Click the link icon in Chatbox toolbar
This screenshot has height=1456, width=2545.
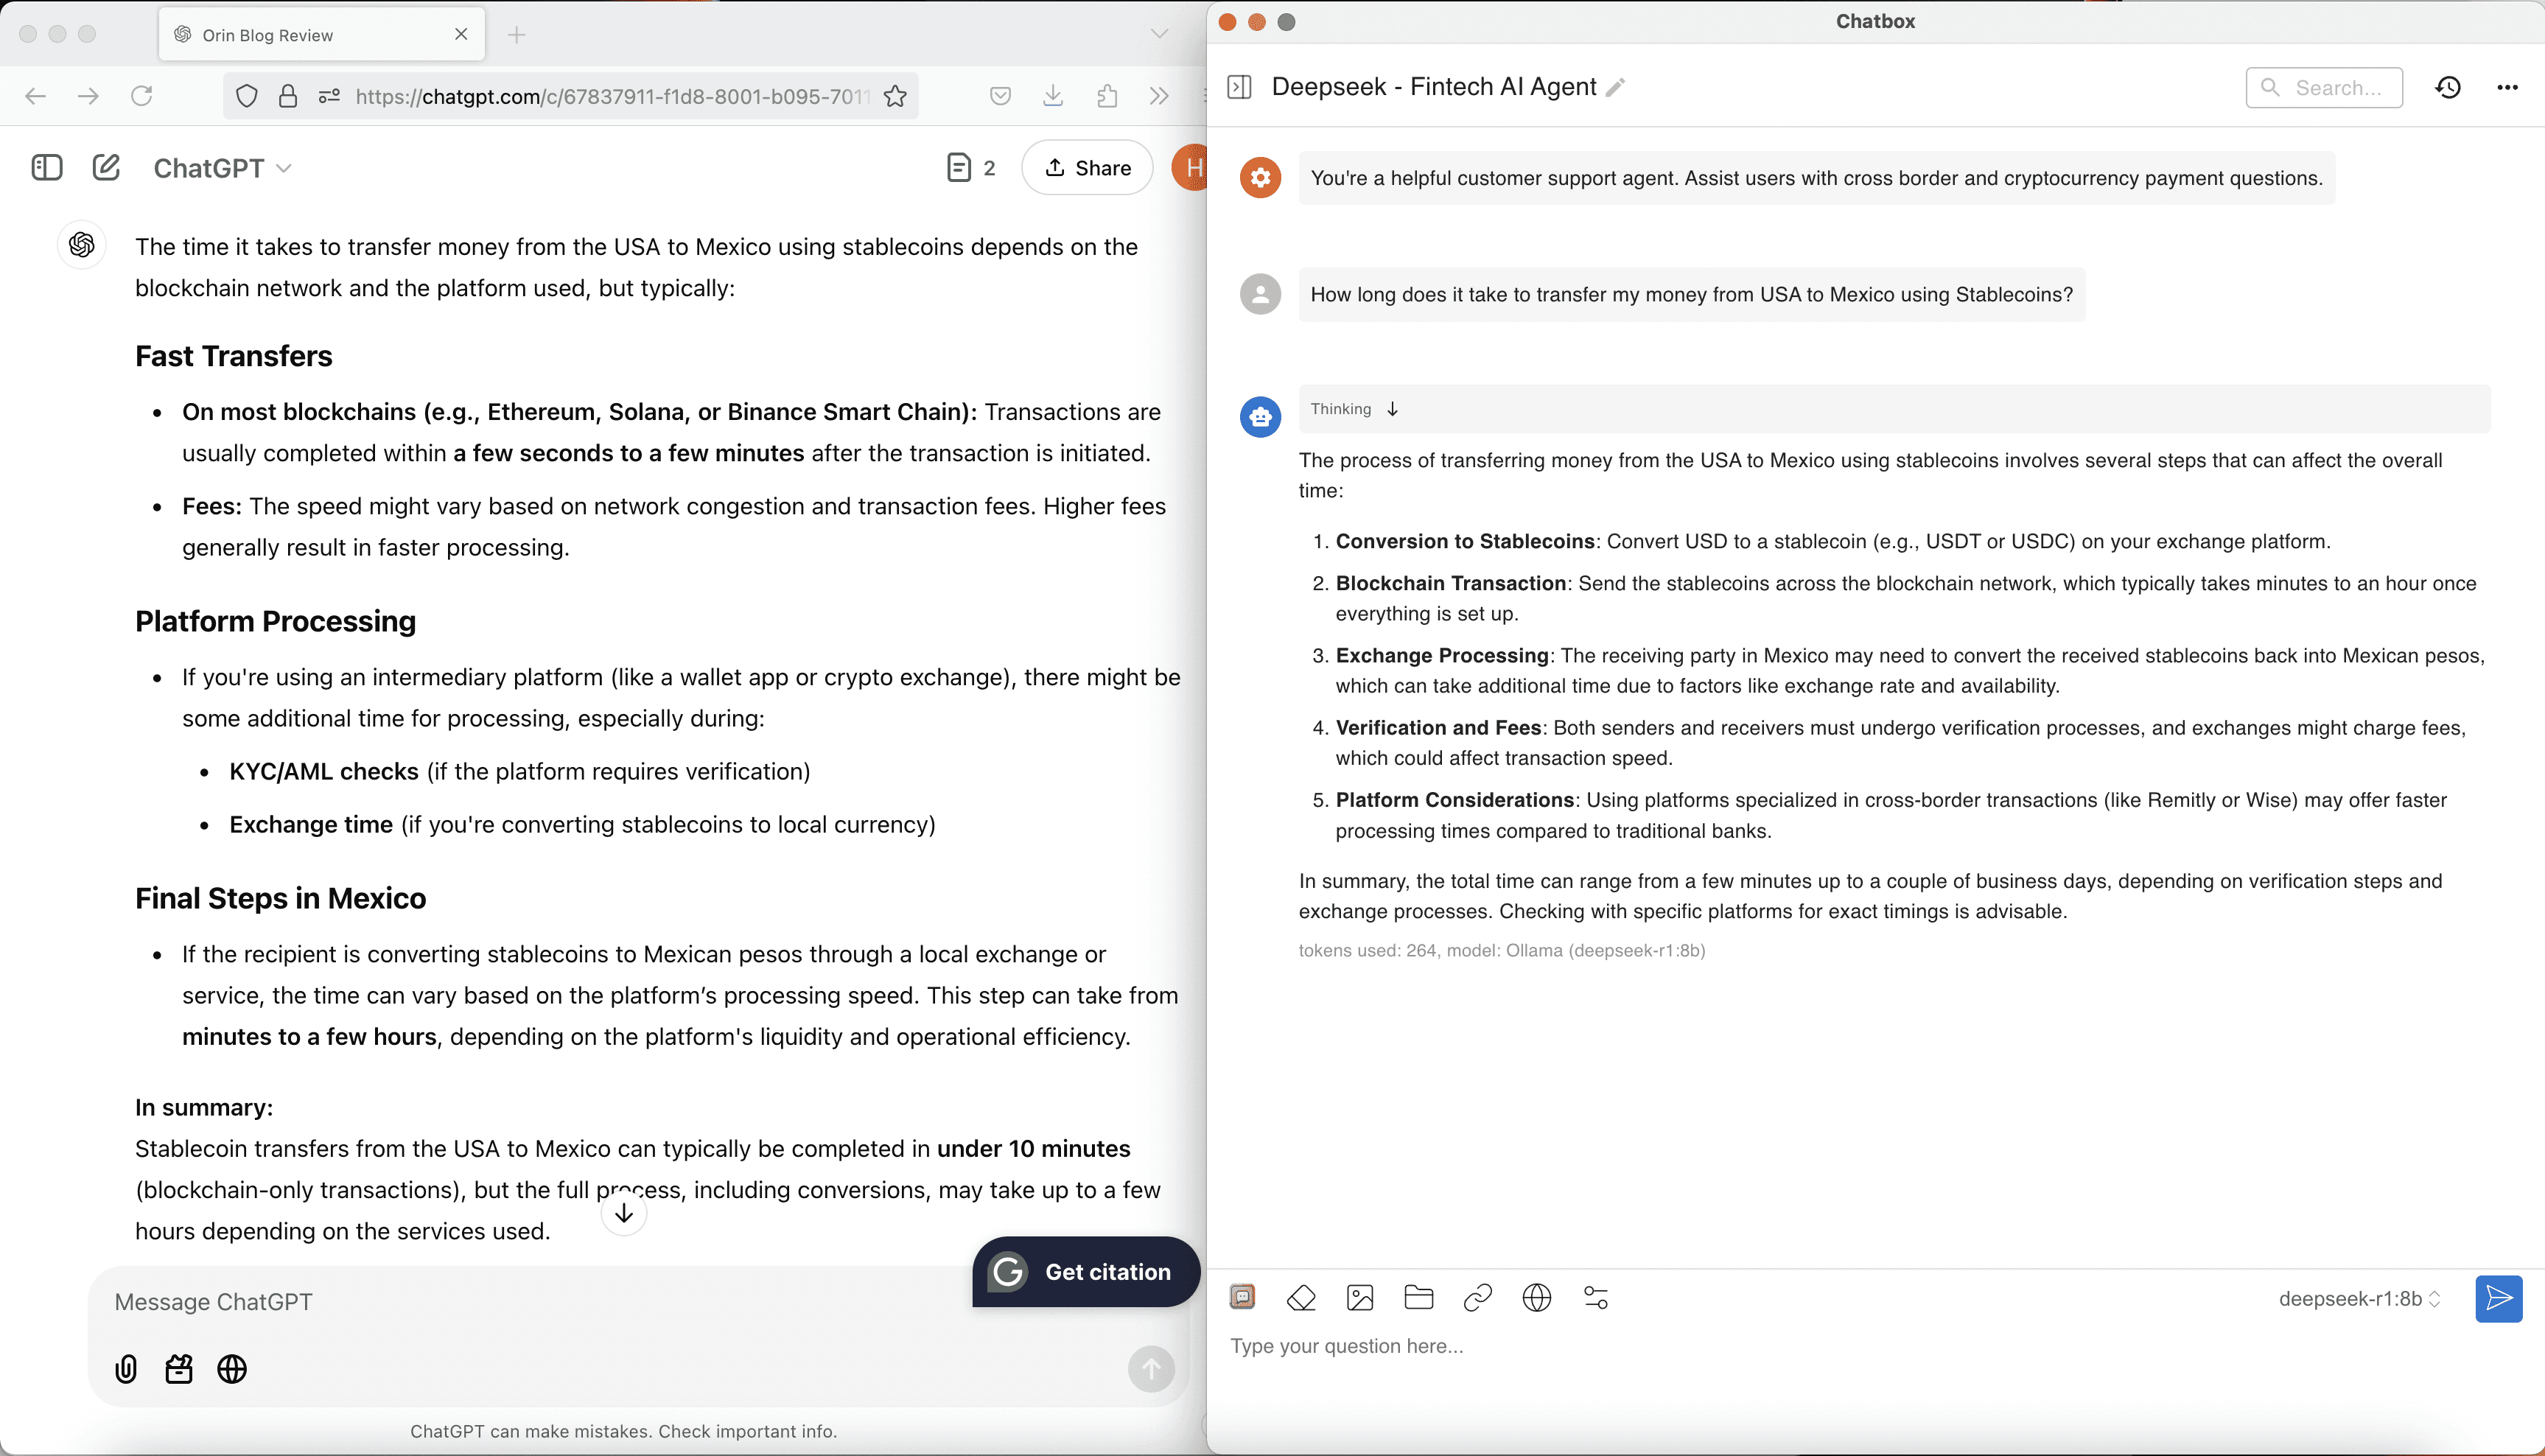(1477, 1298)
